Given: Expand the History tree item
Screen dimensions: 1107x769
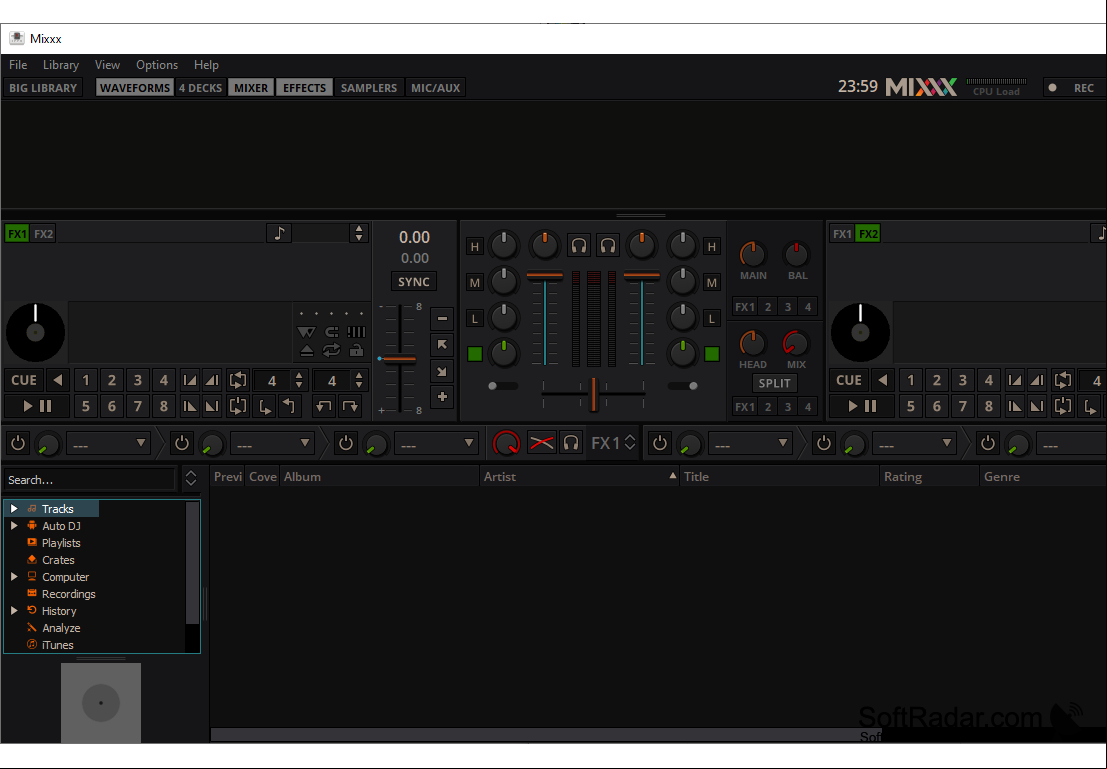Looking at the screenshot, I should 13,610.
